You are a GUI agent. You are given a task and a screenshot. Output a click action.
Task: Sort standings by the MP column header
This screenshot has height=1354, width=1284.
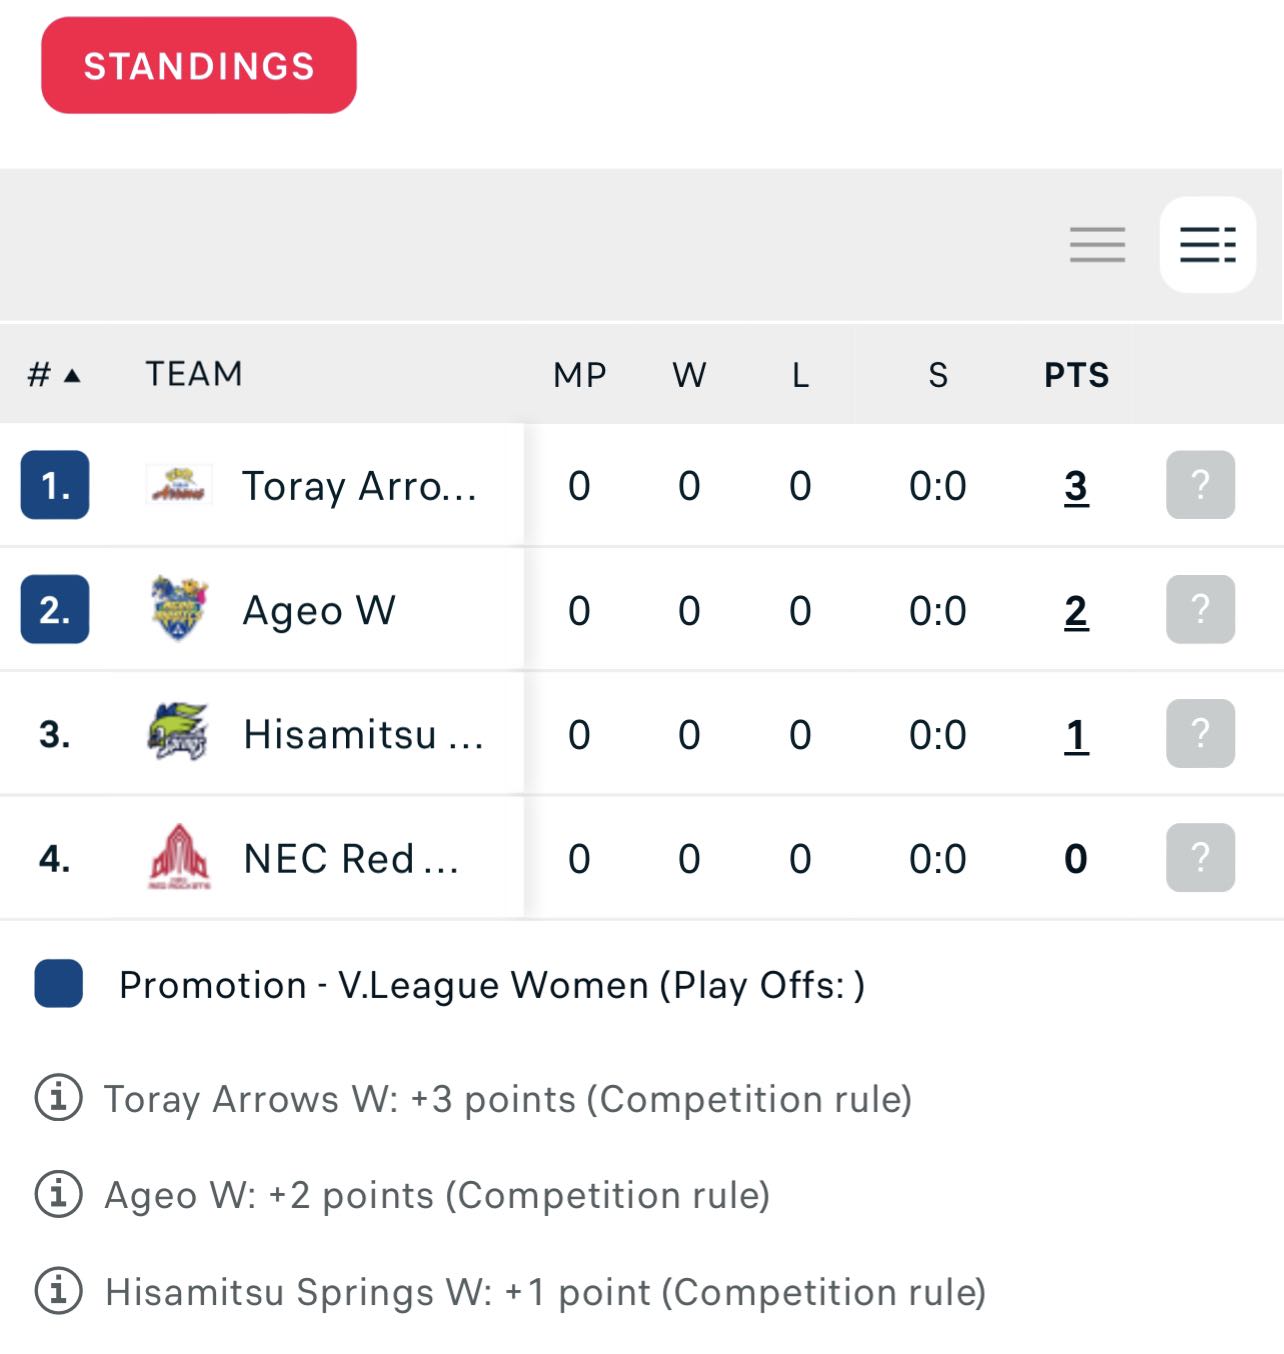[x=580, y=375]
